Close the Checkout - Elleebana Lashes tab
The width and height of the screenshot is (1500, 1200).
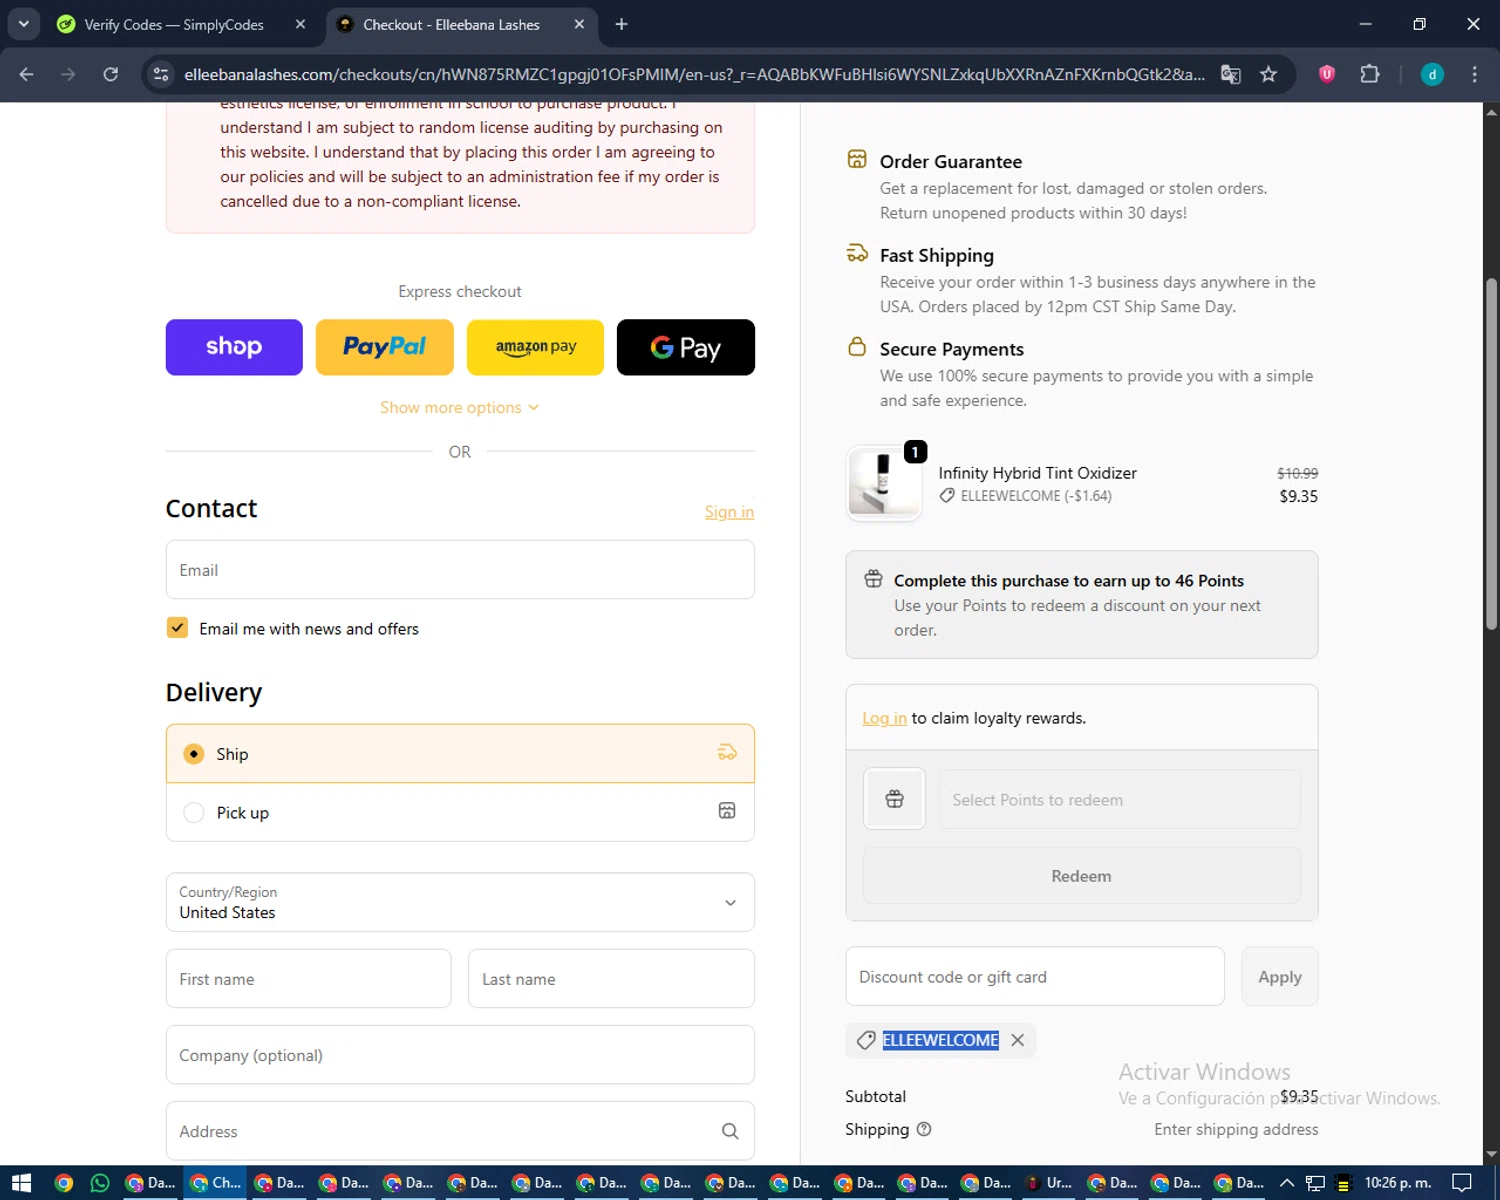[x=579, y=24]
